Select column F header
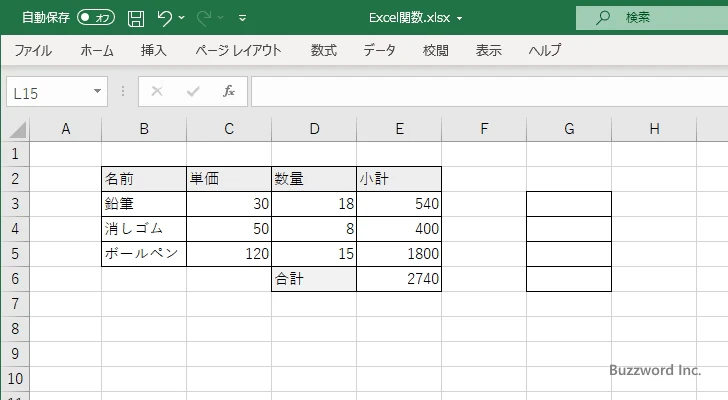The width and height of the screenshot is (728, 400). 484,129
